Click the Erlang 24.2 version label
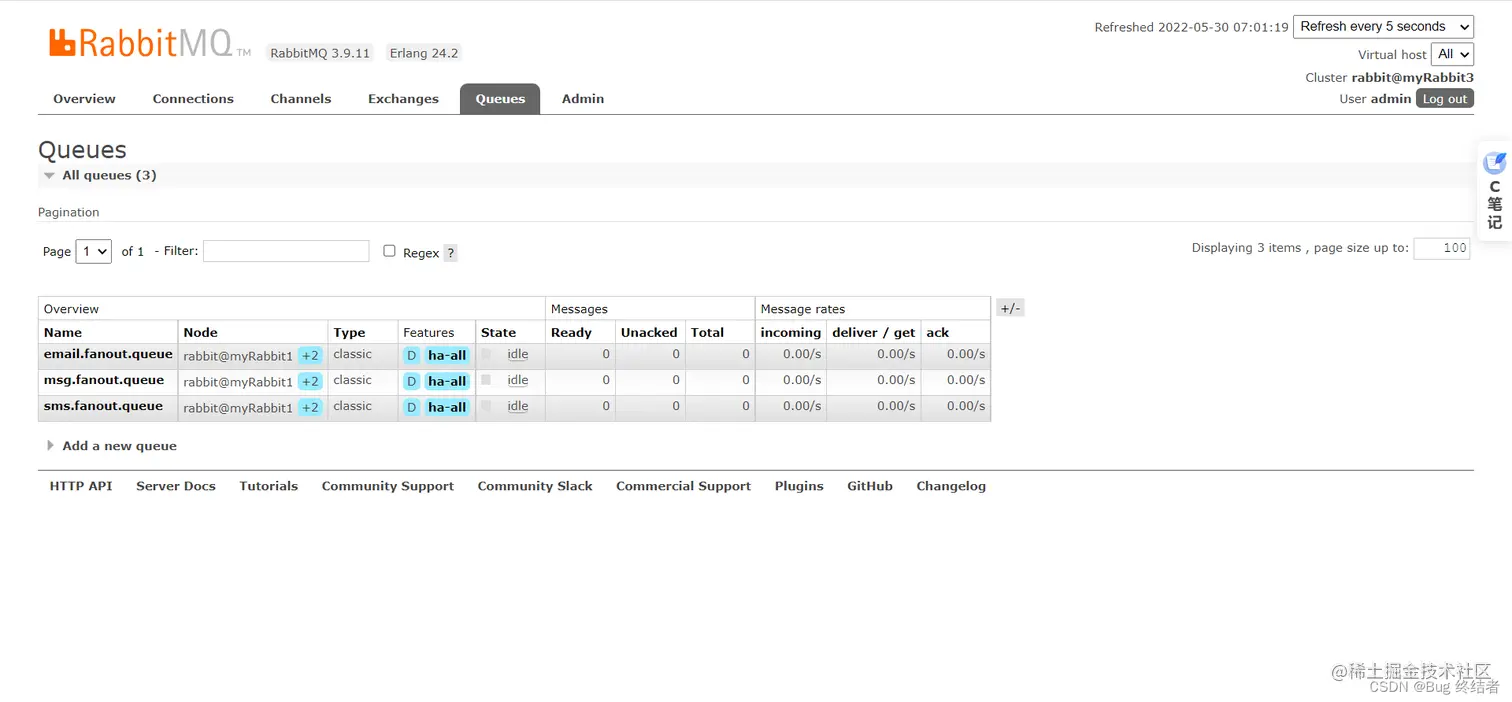1512x702 pixels. click(x=424, y=53)
